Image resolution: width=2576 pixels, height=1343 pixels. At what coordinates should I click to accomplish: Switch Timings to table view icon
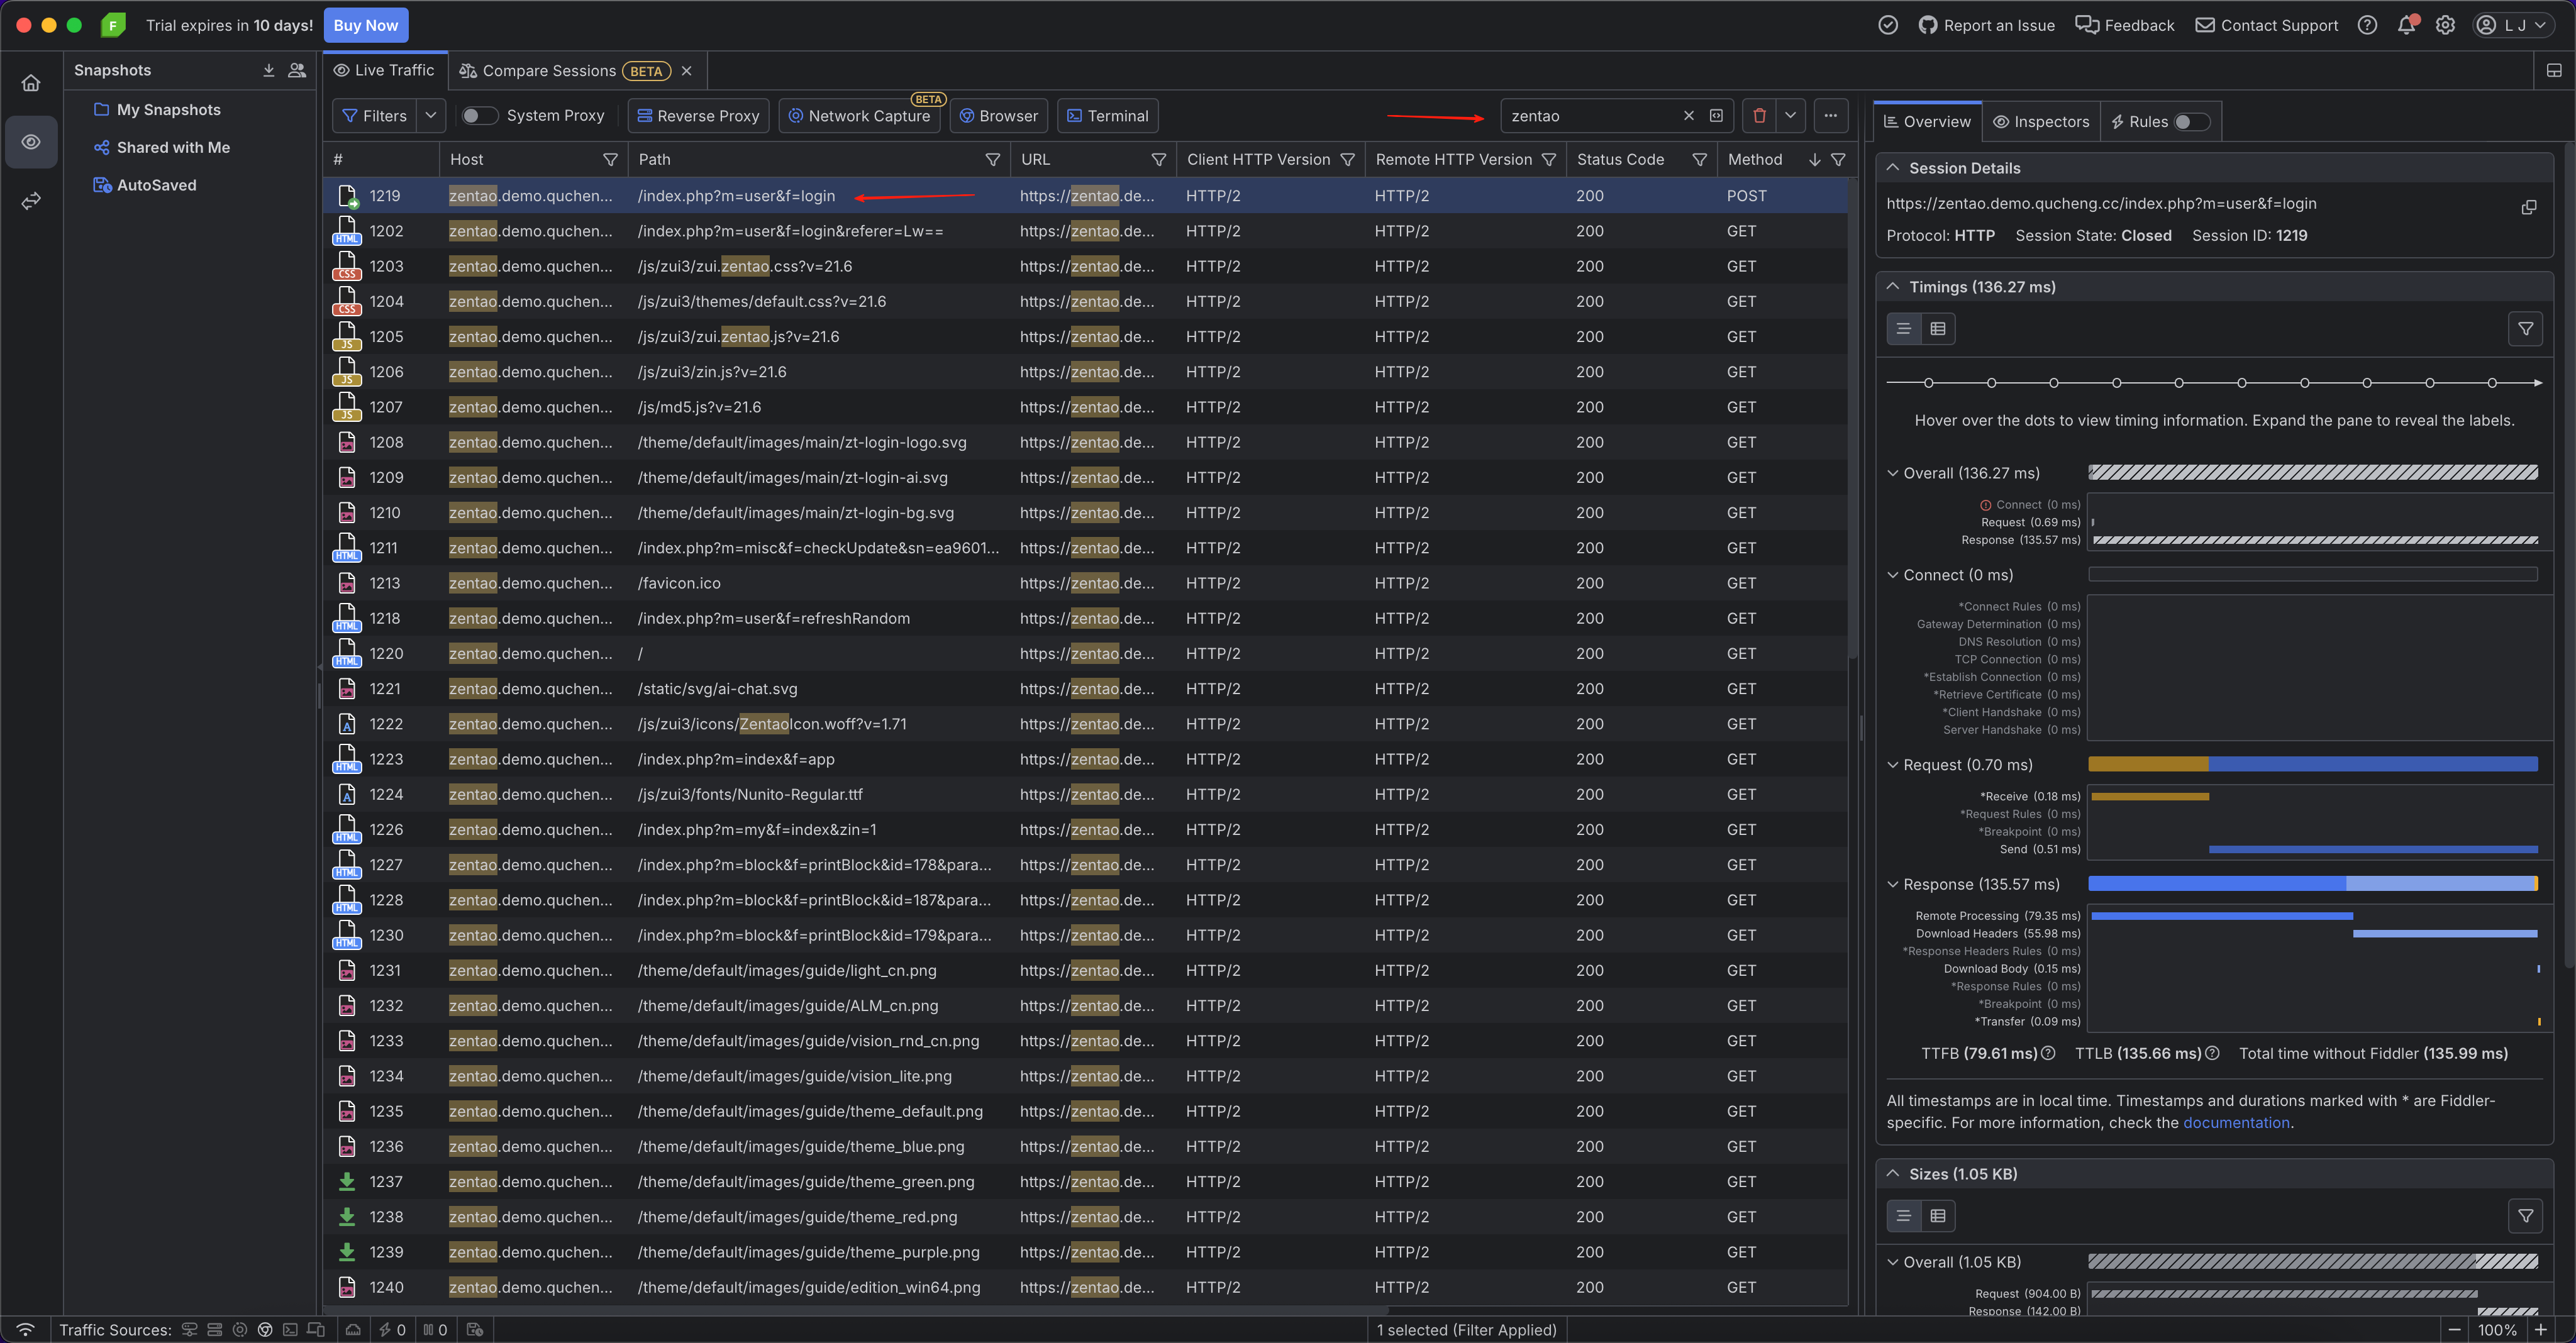(x=1938, y=329)
